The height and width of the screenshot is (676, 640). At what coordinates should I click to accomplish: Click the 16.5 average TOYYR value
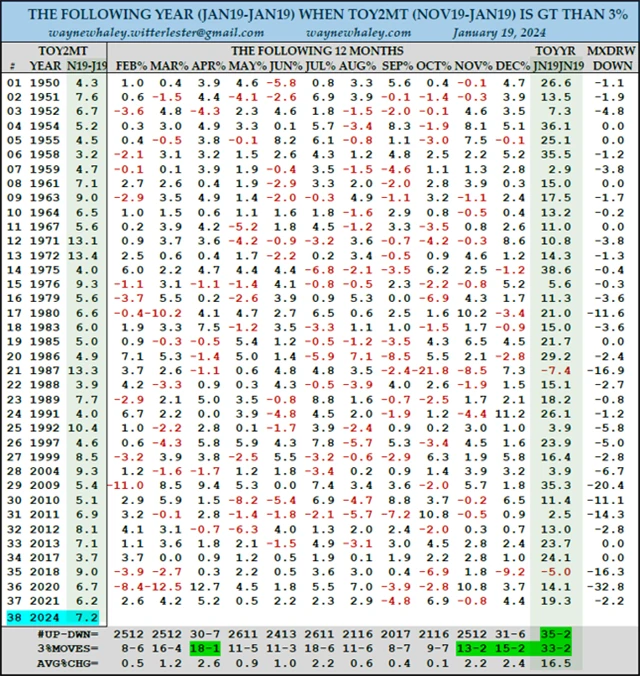click(x=556, y=663)
